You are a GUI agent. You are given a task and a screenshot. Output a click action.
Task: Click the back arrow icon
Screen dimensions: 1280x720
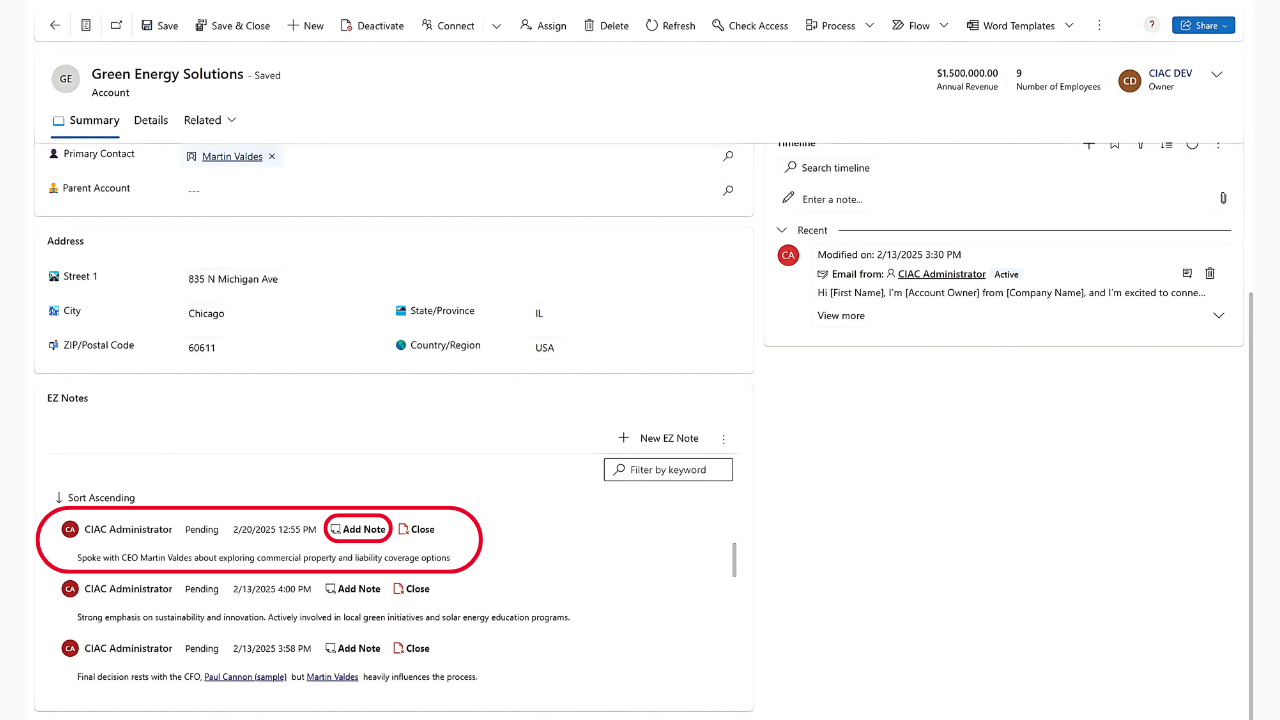coord(55,25)
